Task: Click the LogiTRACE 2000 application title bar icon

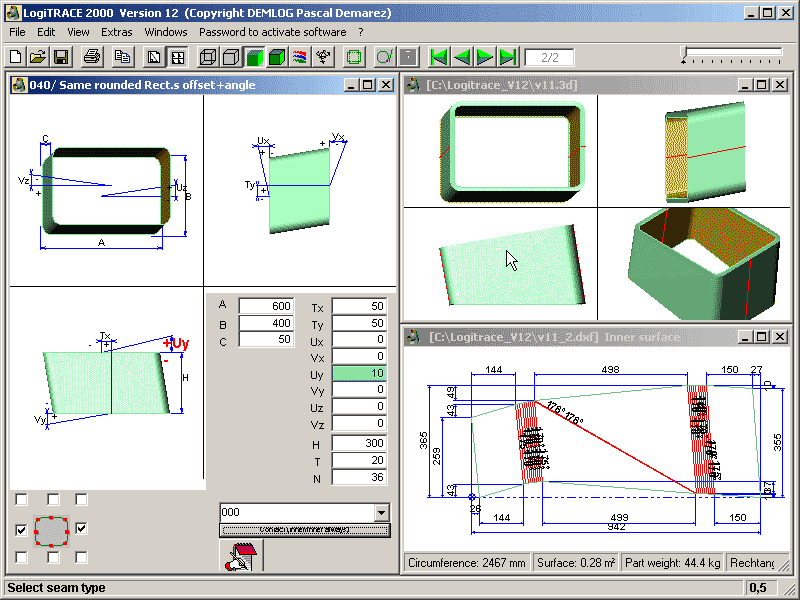Action: click(x=13, y=13)
